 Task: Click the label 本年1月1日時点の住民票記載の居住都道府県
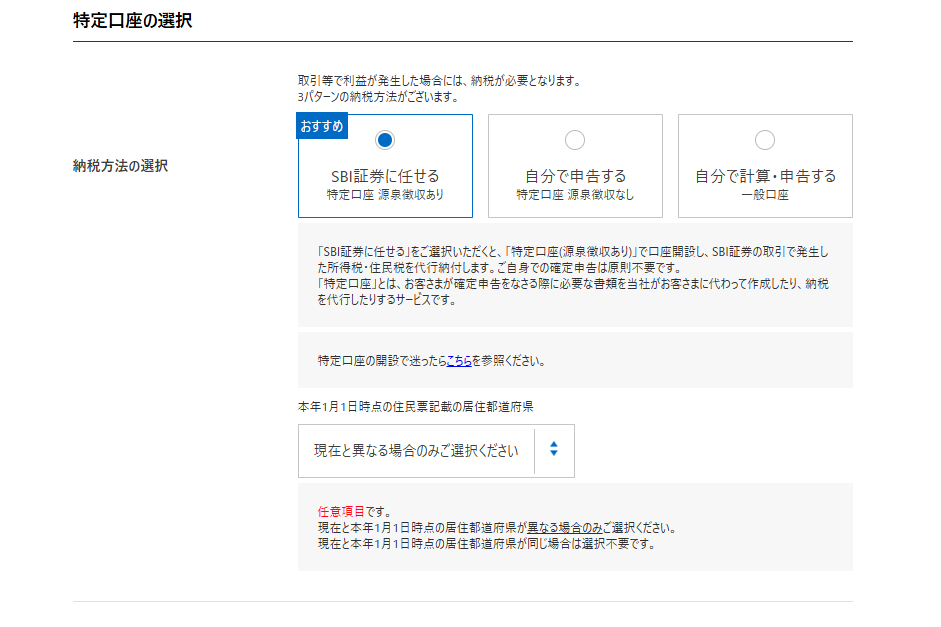[415, 407]
